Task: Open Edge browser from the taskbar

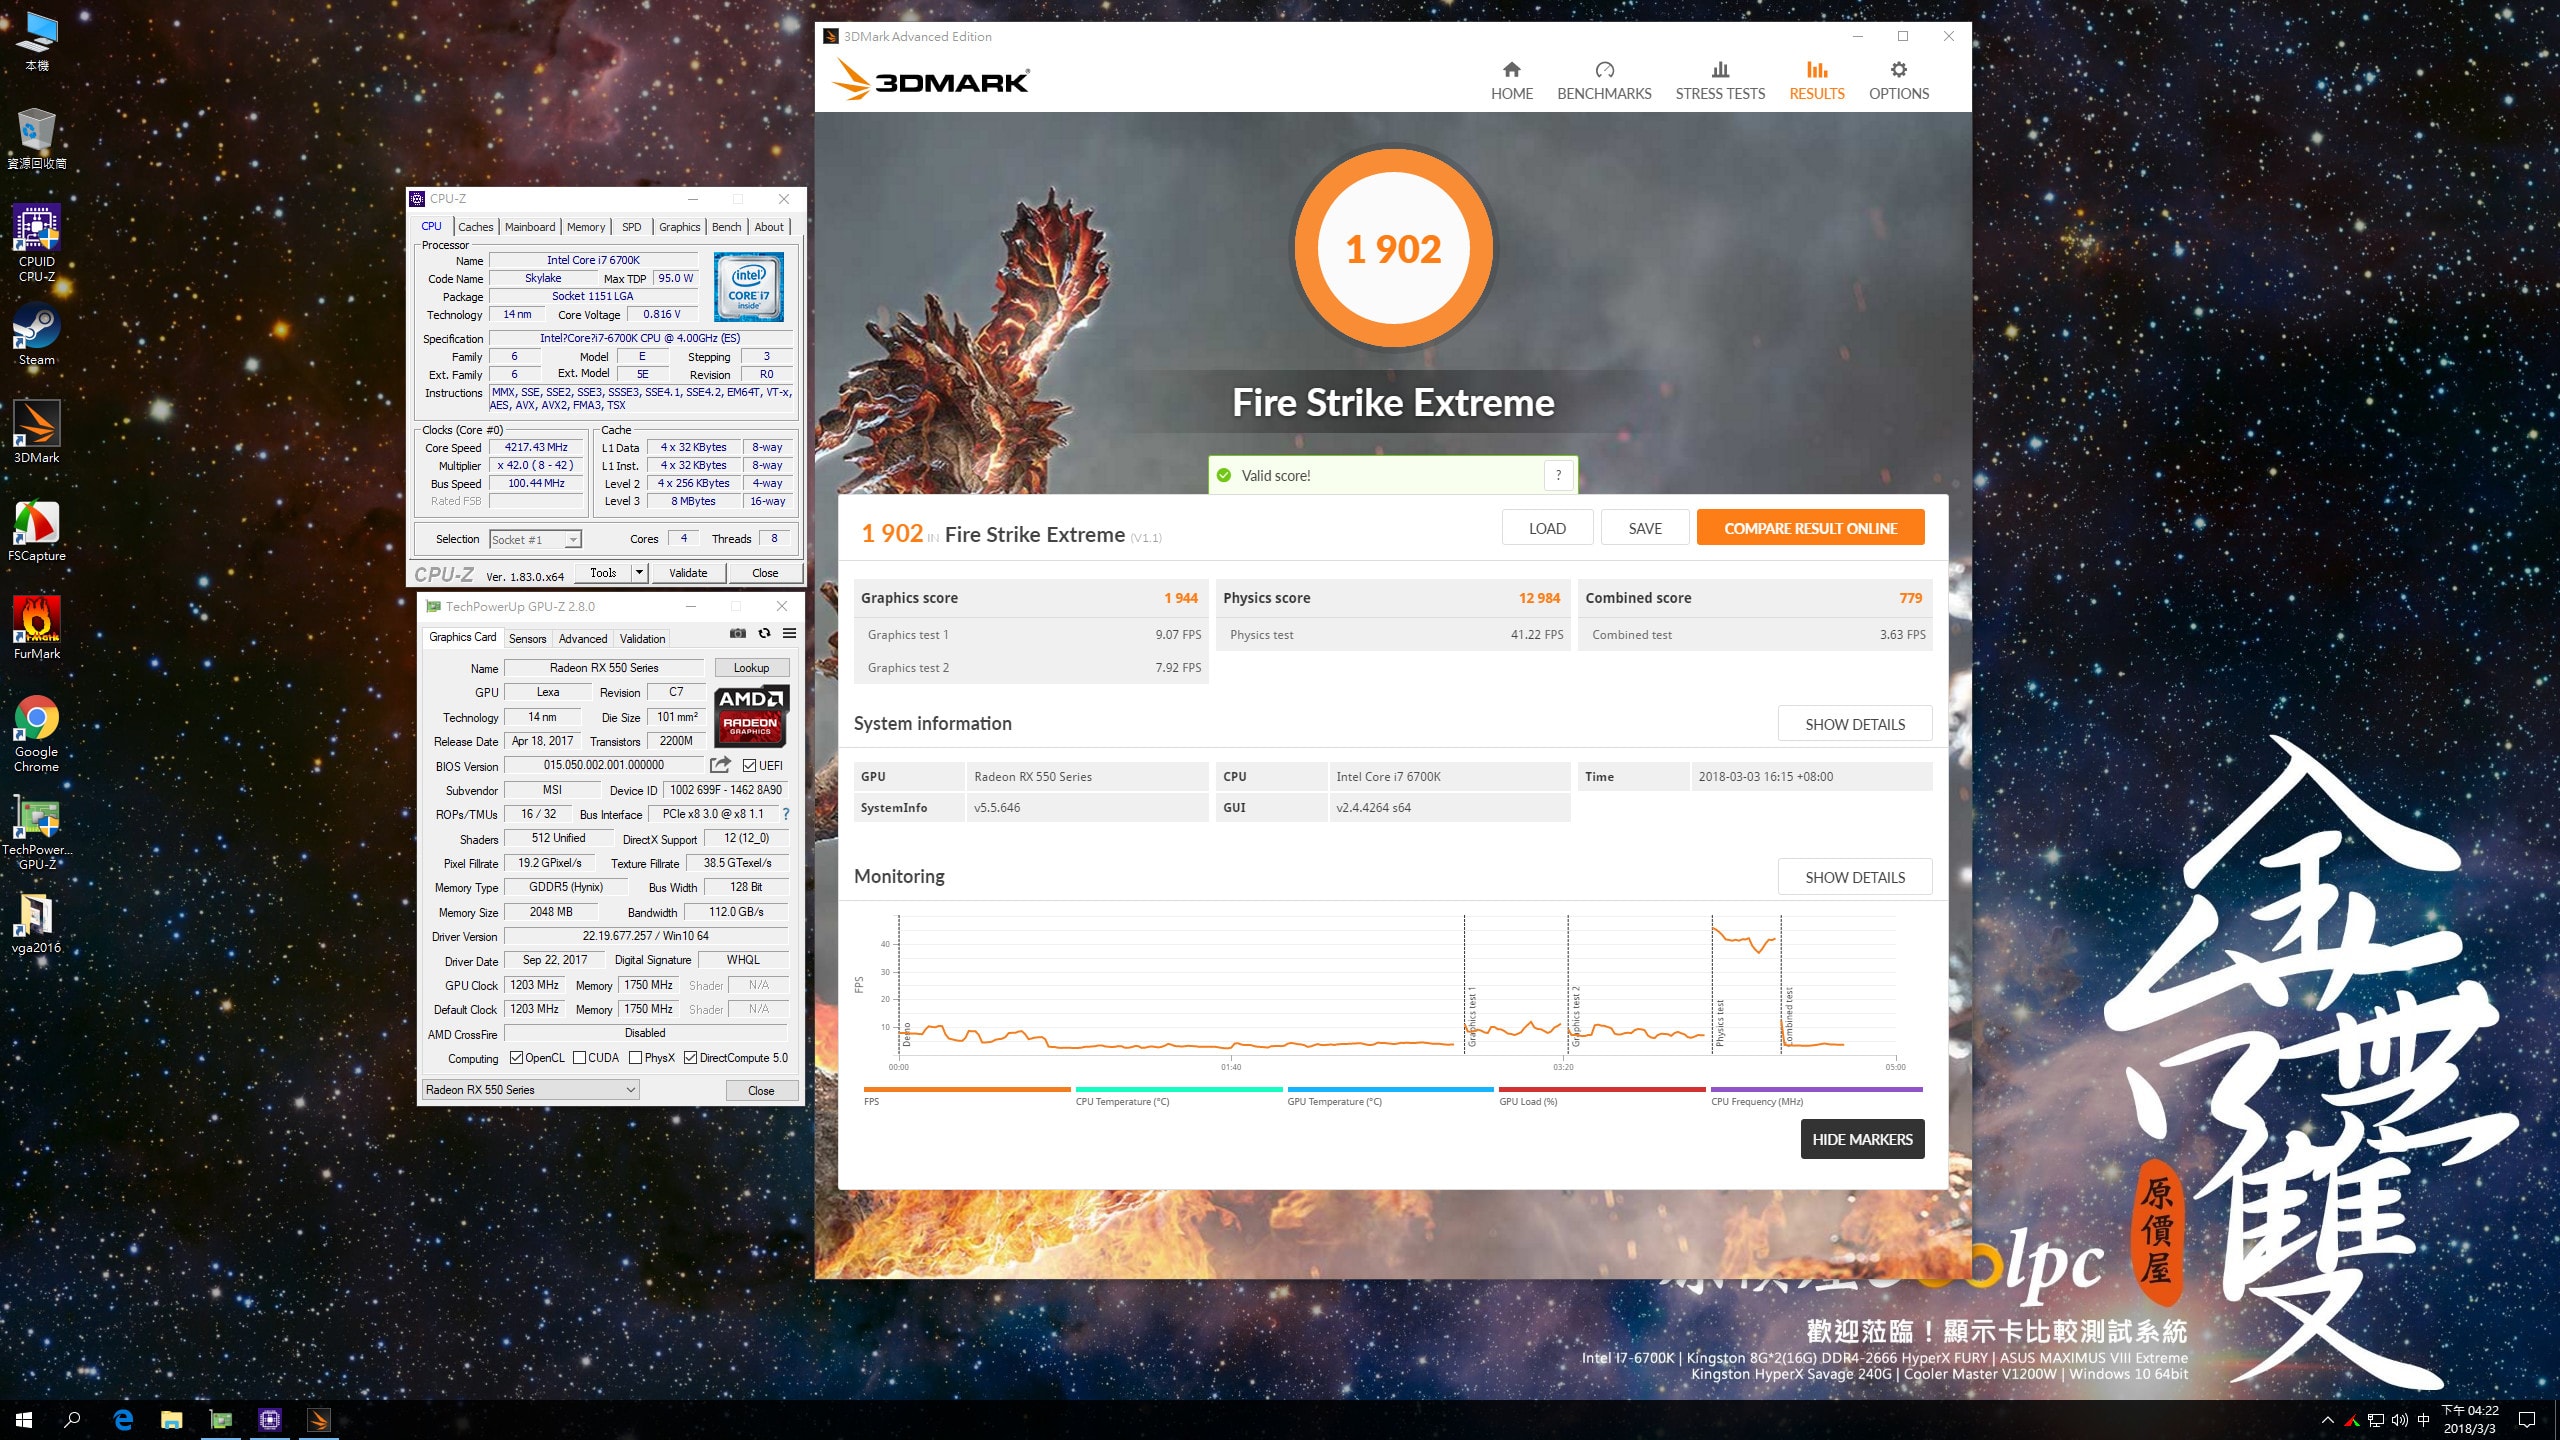Action: point(124,1420)
